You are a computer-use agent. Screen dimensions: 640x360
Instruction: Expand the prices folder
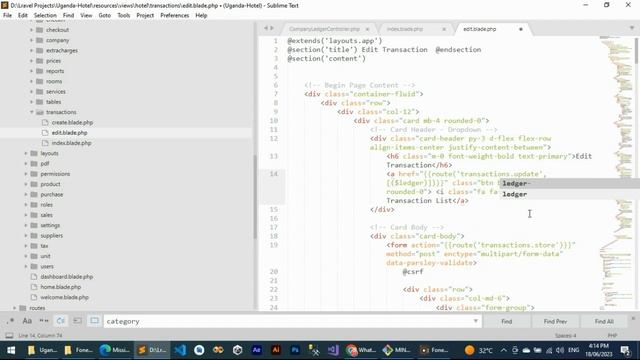pos(31,60)
